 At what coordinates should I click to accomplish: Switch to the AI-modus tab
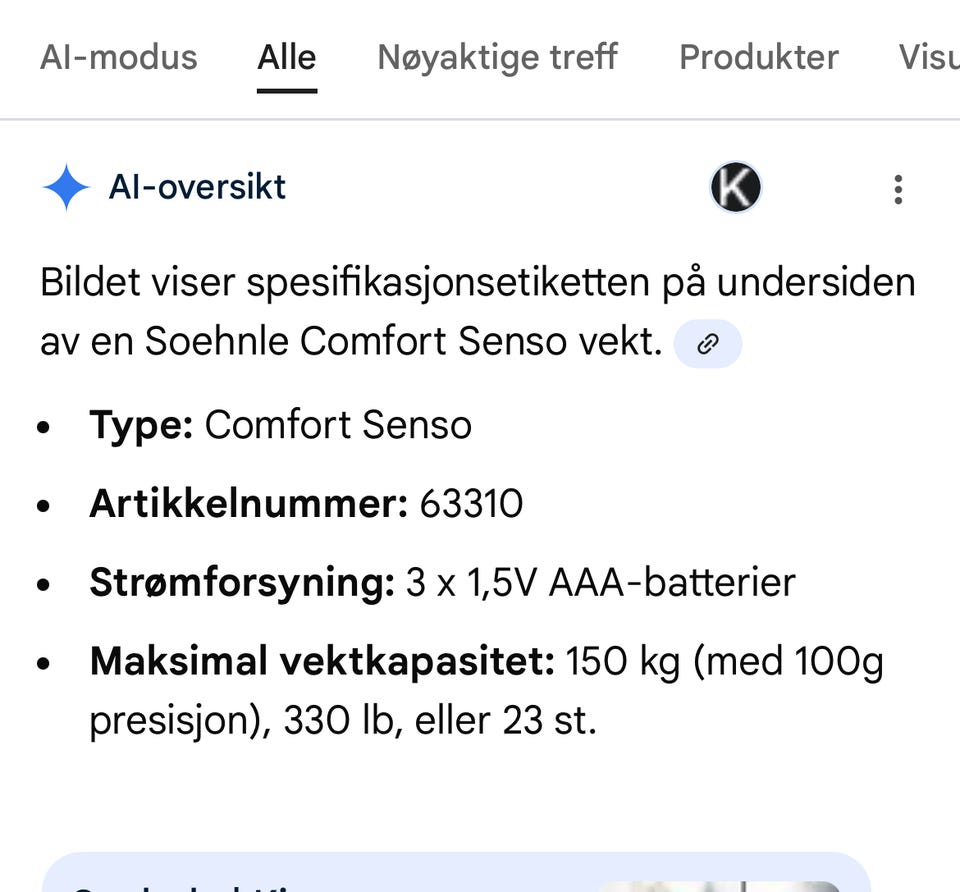pos(119,57)
